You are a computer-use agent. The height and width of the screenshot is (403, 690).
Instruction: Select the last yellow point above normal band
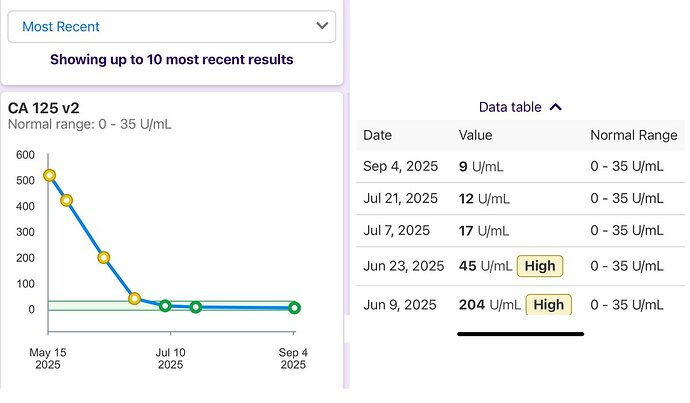click(x=134, y=298)
